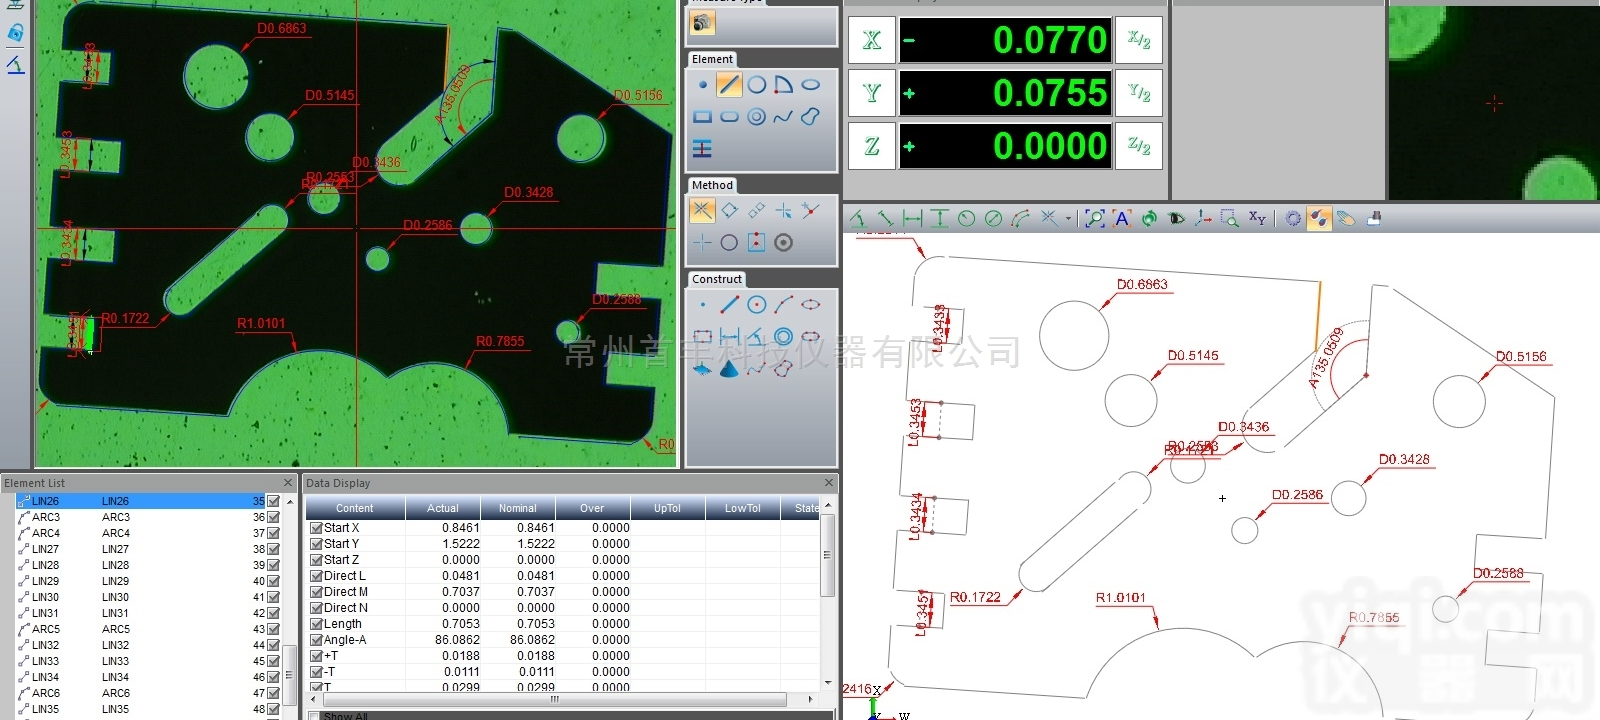Choose the Ellipse element tool
Image resolution: width=1600 pixels, height=720 pixels.
[811, 85]
